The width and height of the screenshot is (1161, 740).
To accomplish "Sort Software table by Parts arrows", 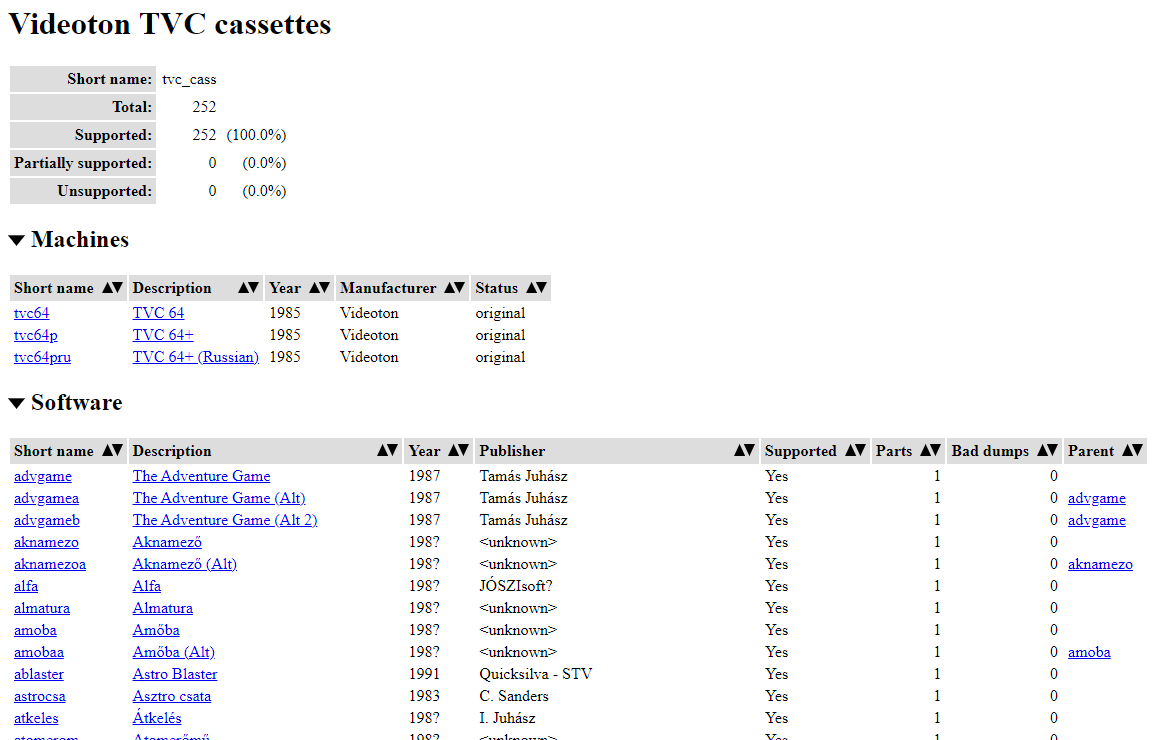I will click(931, 450).
